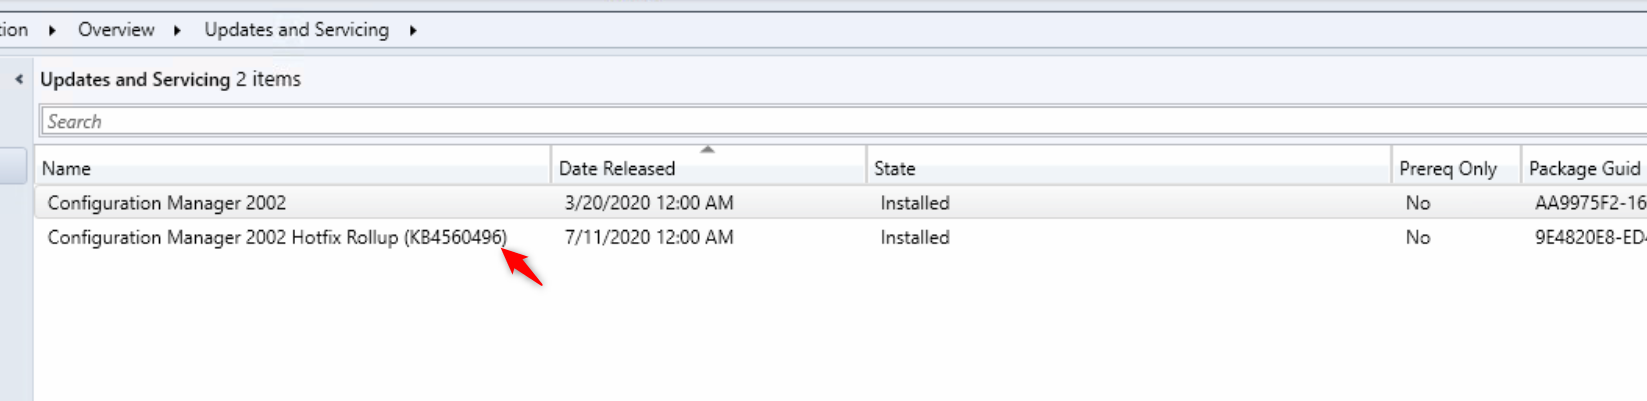Go to Overview in breadcrumb

(116, 30)
